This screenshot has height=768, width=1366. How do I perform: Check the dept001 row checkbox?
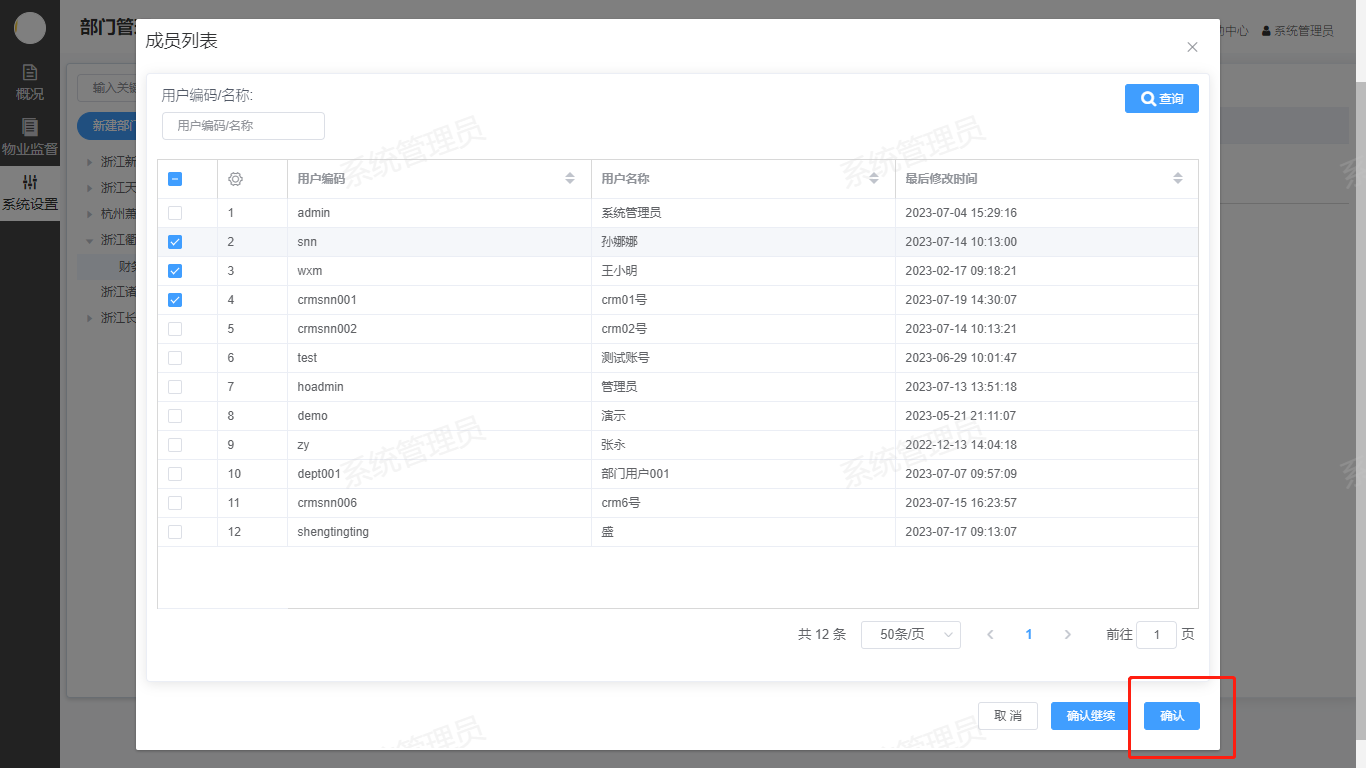tap(175, 474)
